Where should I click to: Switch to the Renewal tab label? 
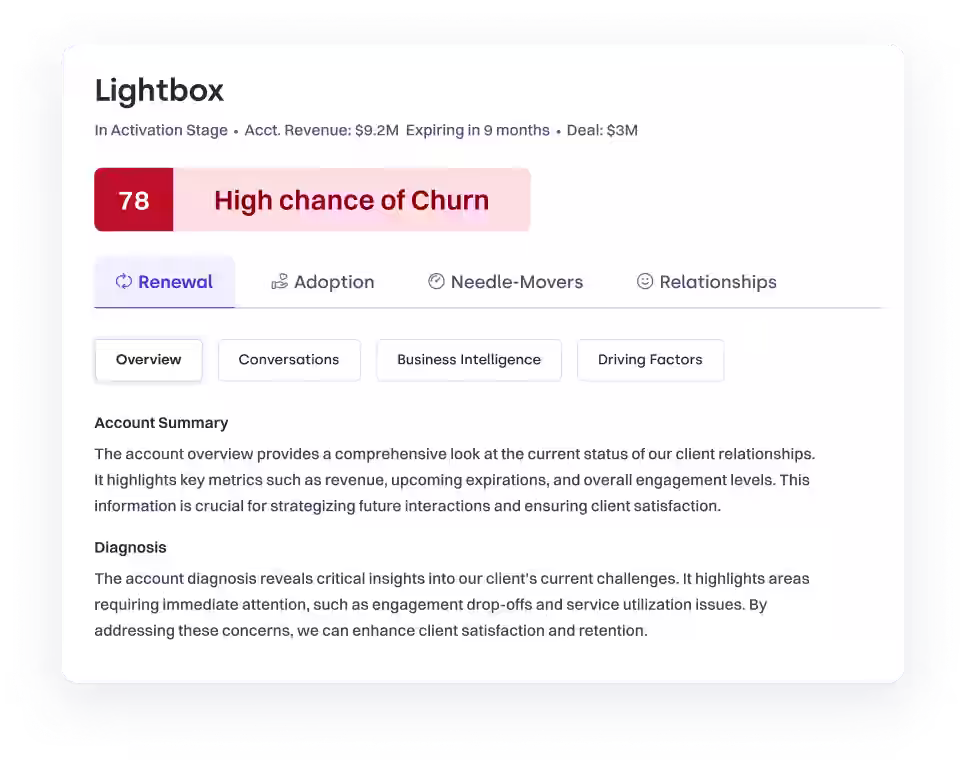[x=175, y=282]
